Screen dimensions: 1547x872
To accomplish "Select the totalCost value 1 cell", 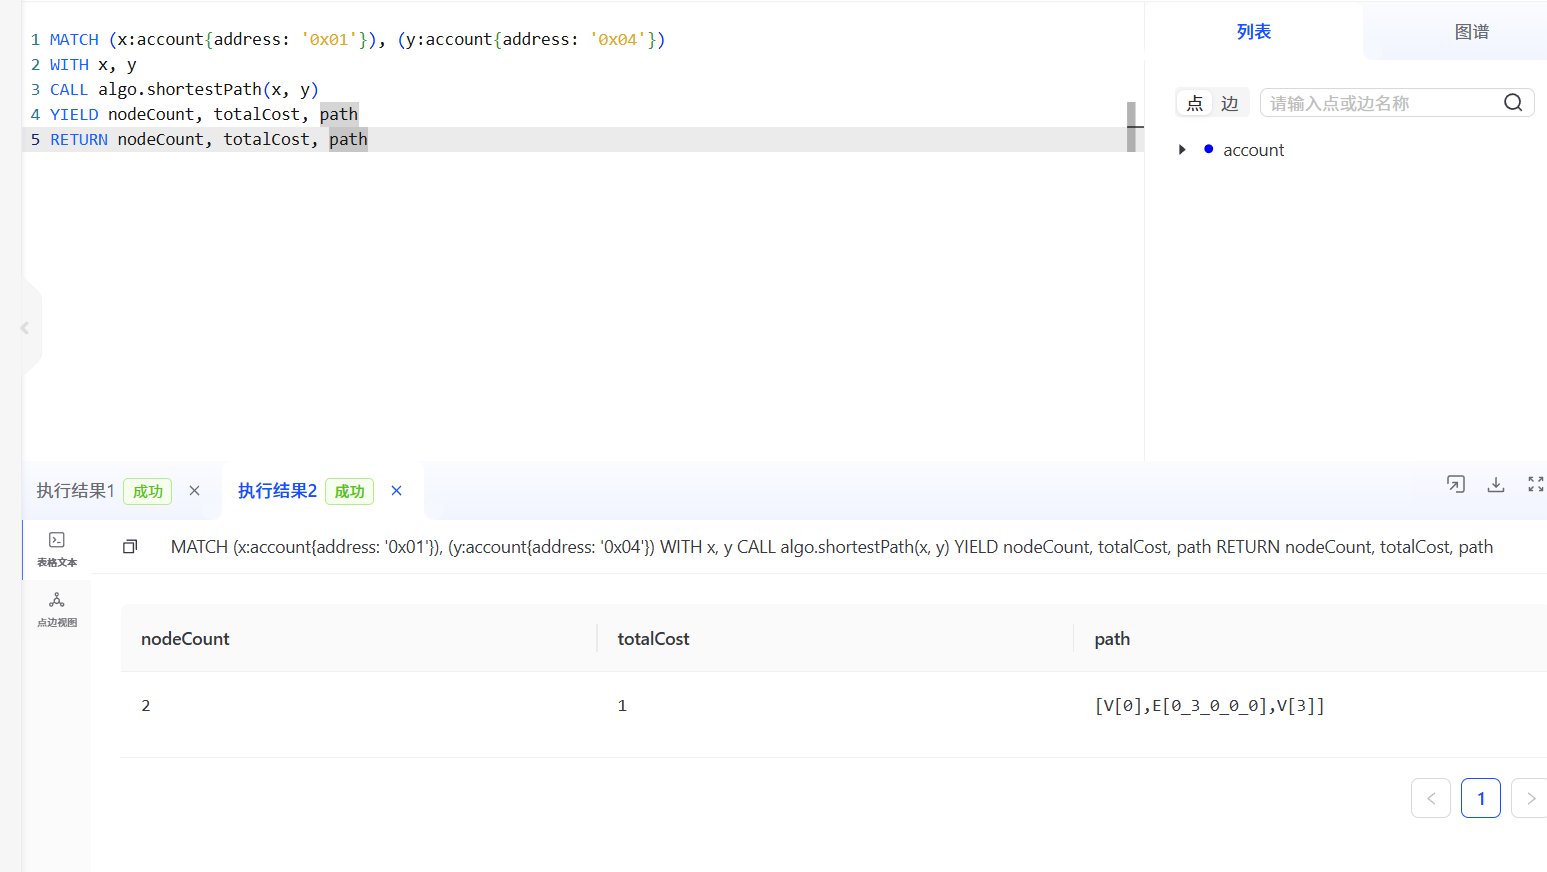I will (622, 706).
